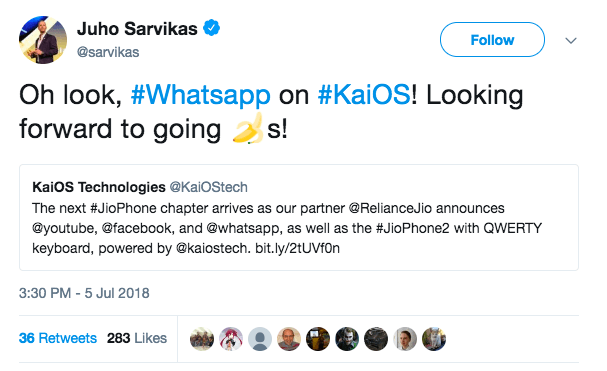Open Juho Sarvikas profile picture
This screenshot has height=371, width=607.
(x=43, y=40)
